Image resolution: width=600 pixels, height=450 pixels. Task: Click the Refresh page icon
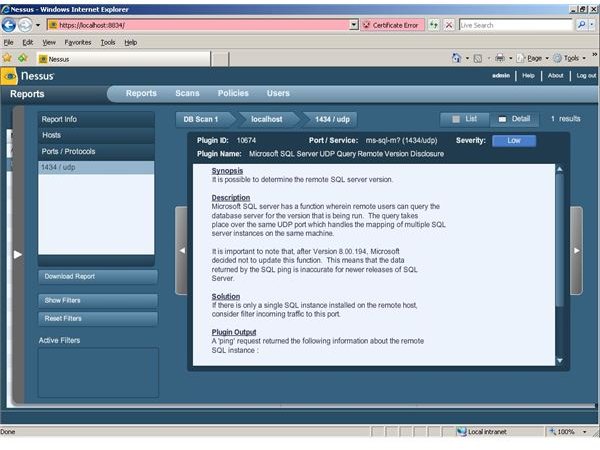[433, 25]
